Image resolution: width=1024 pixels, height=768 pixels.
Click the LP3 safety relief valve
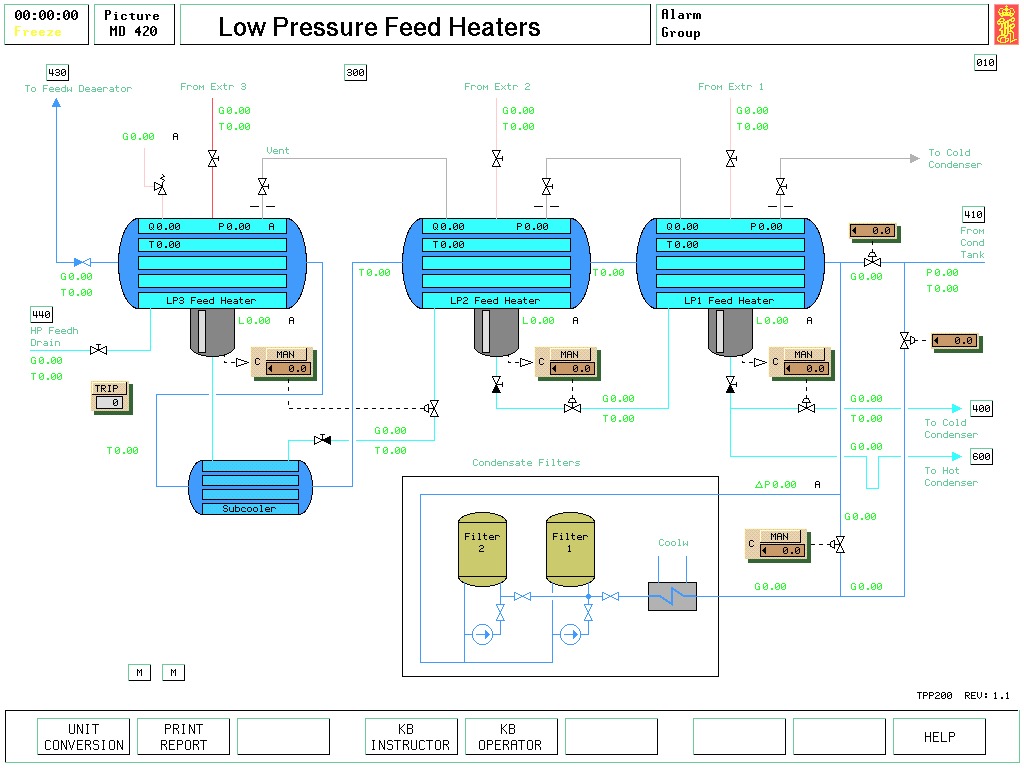click(x=161, y=185)
